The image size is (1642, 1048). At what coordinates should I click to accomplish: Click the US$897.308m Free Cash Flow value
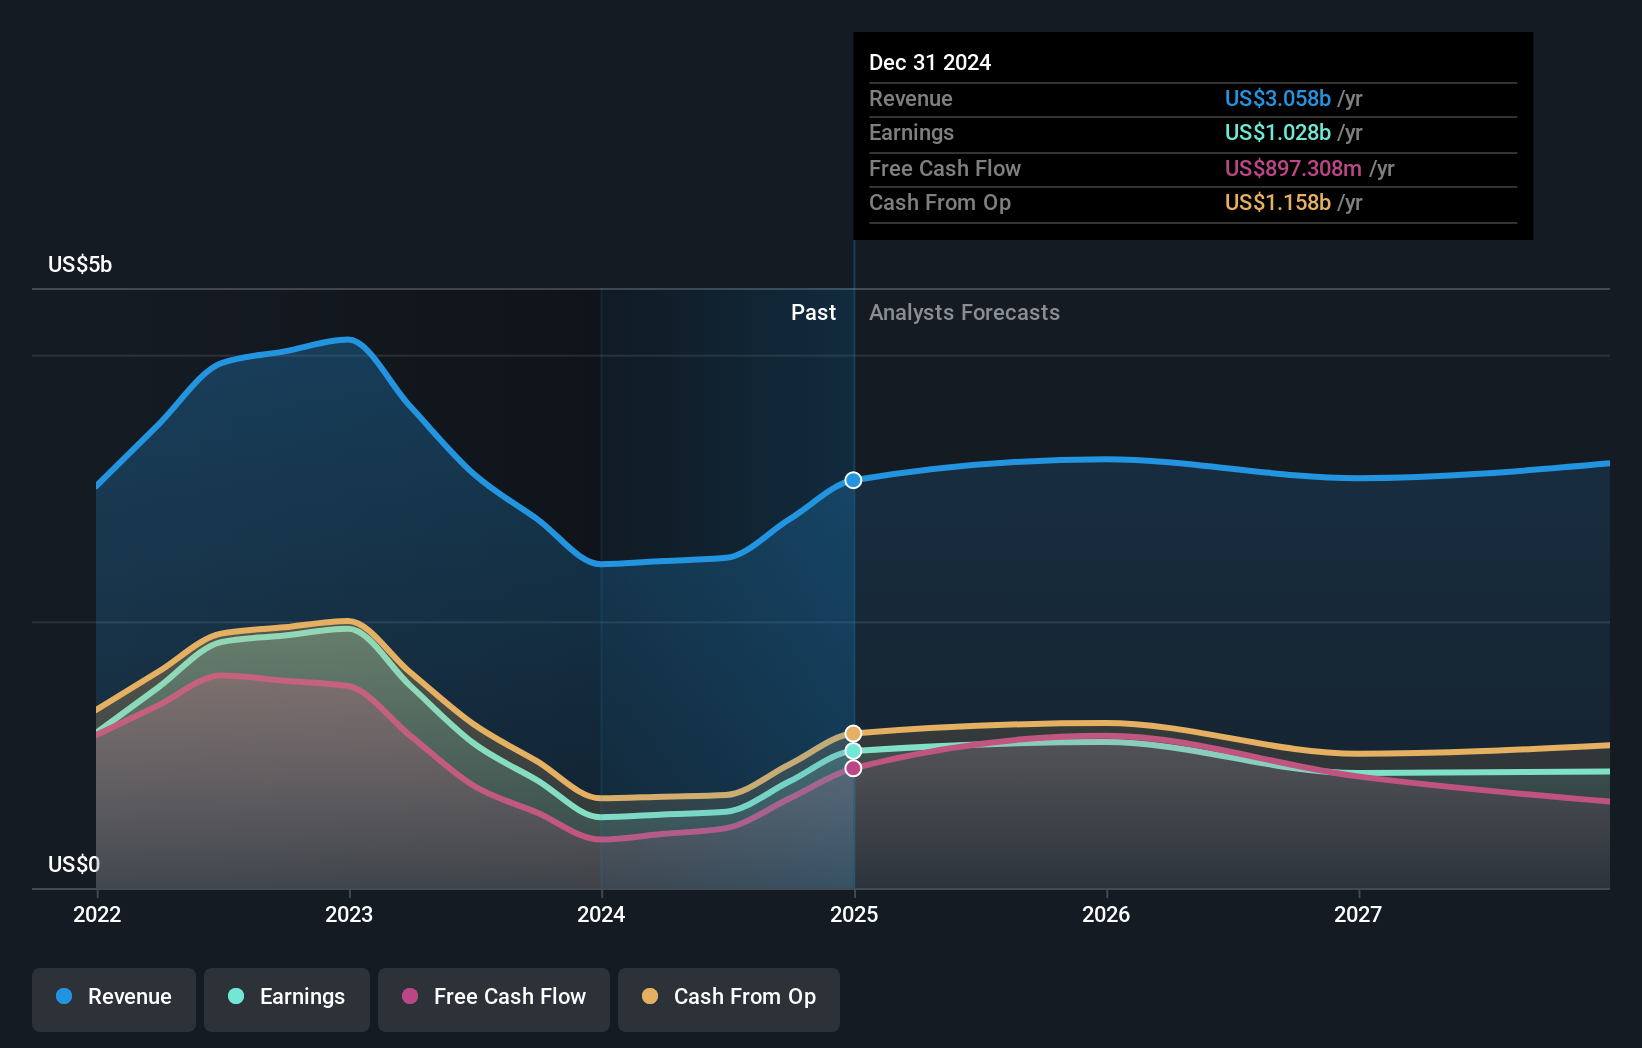(x=1292, y=168)
